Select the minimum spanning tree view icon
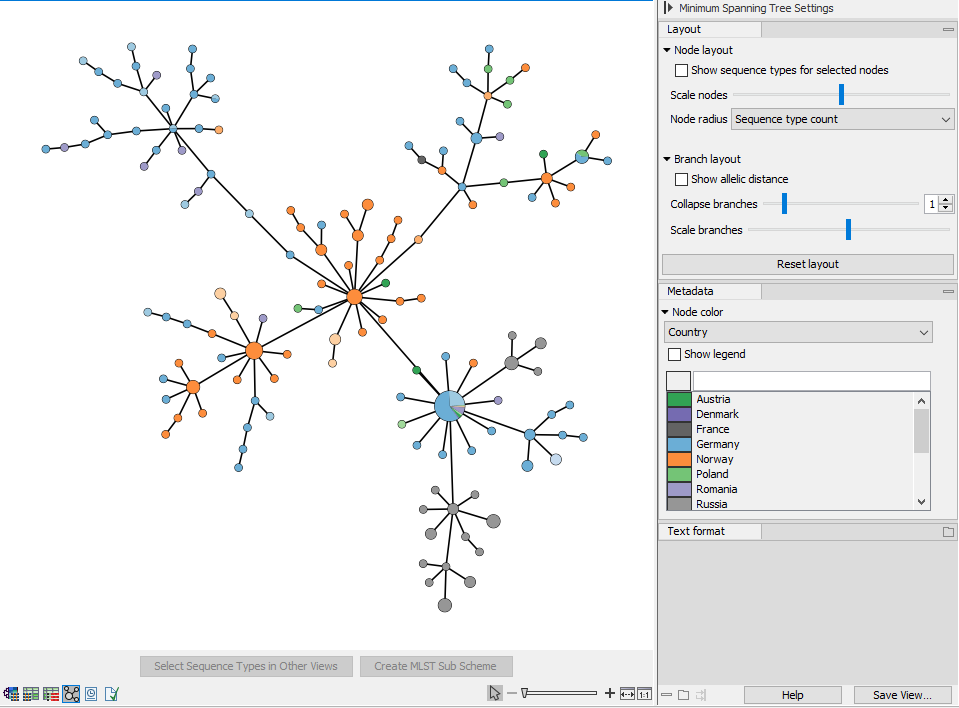 (71, 693)
